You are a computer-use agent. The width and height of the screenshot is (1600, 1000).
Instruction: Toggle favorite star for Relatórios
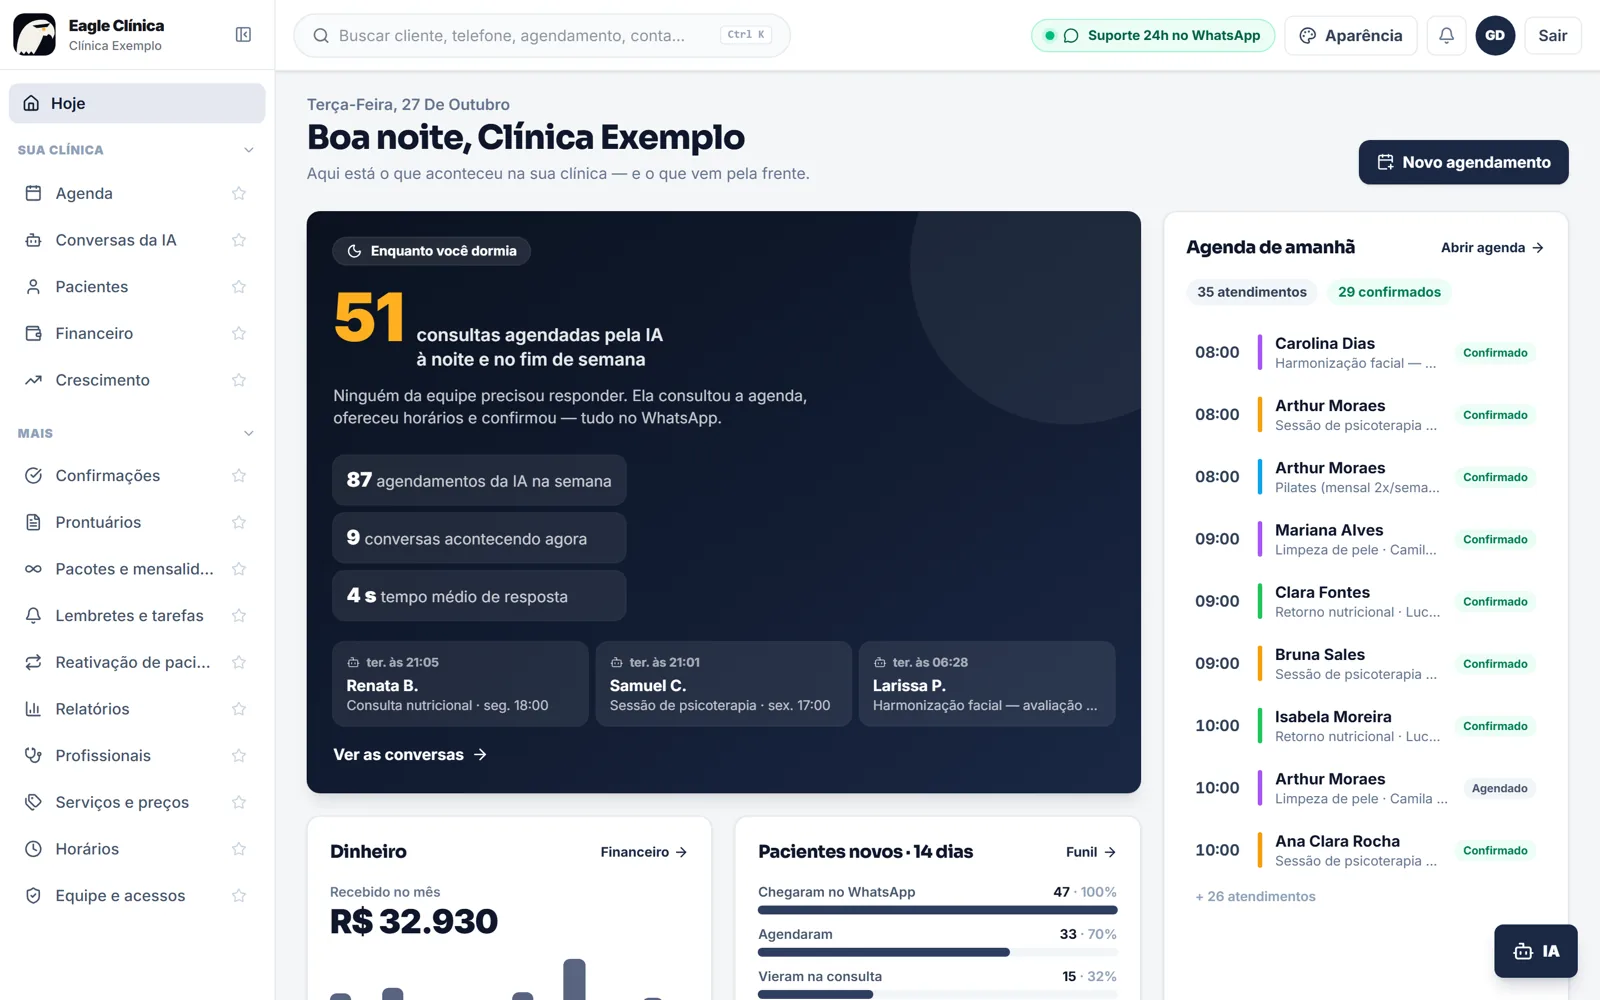coord(239,709)
